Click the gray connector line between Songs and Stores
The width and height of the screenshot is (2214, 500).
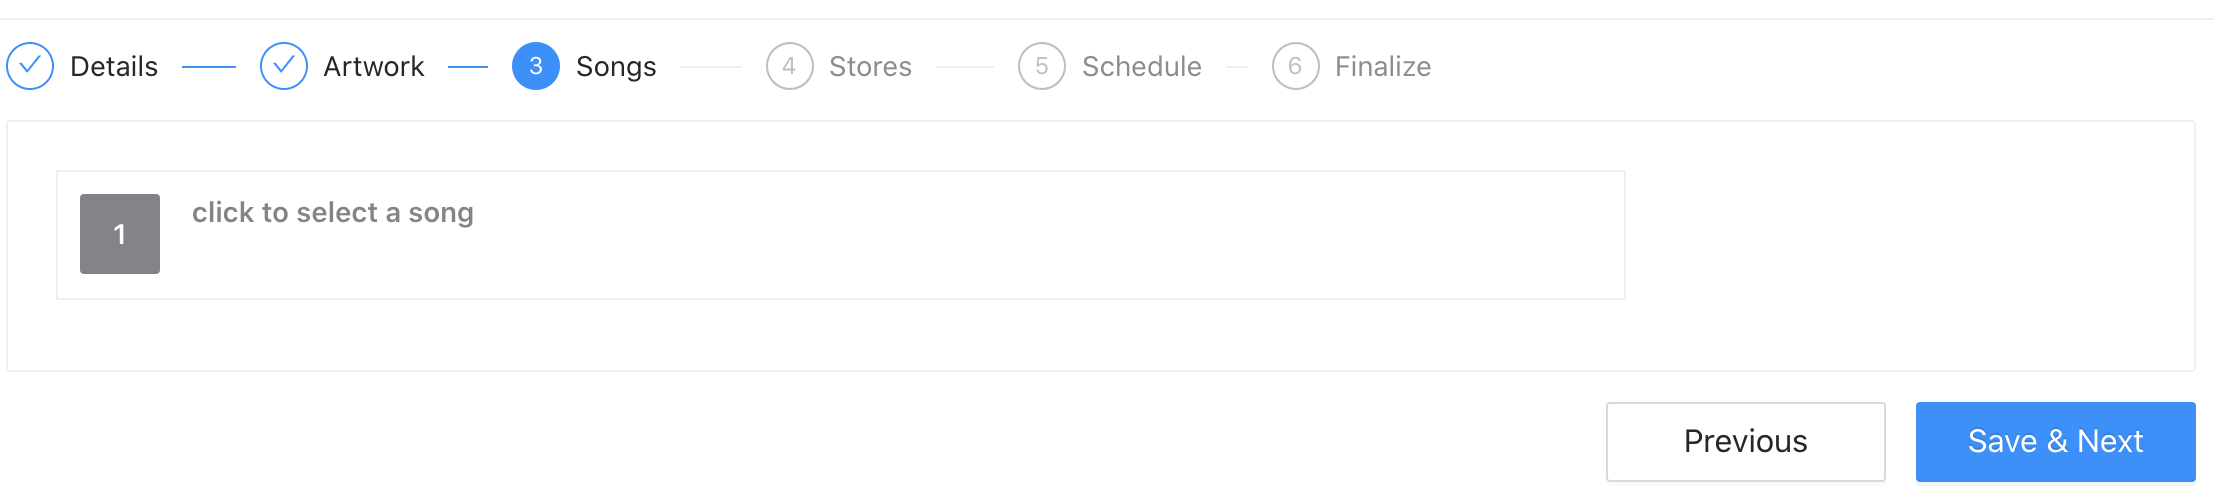tap(711, 67)
